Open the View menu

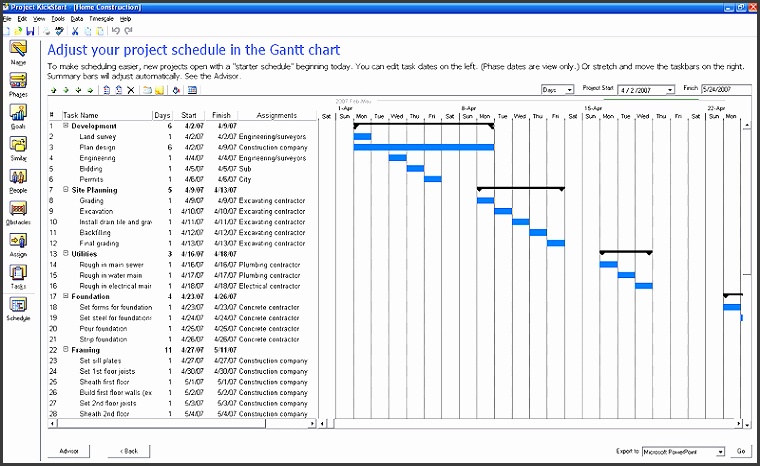pos(39,19)
